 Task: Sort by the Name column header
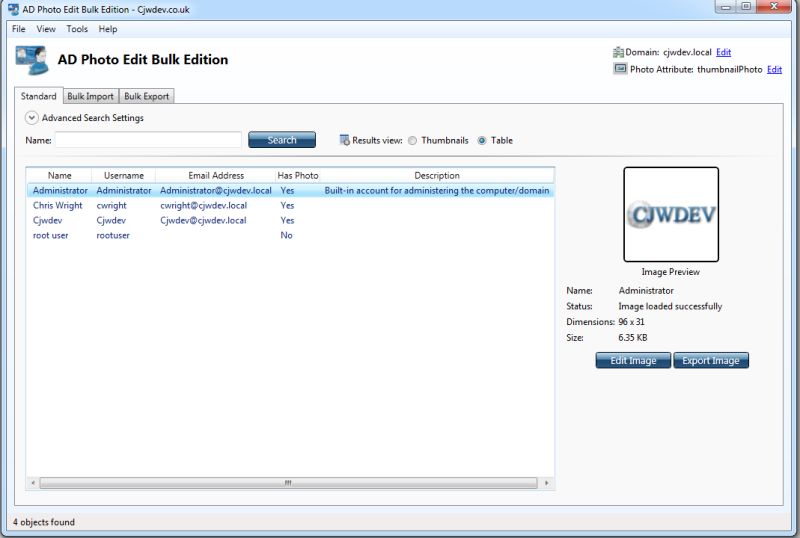click(x=59, y=176)
